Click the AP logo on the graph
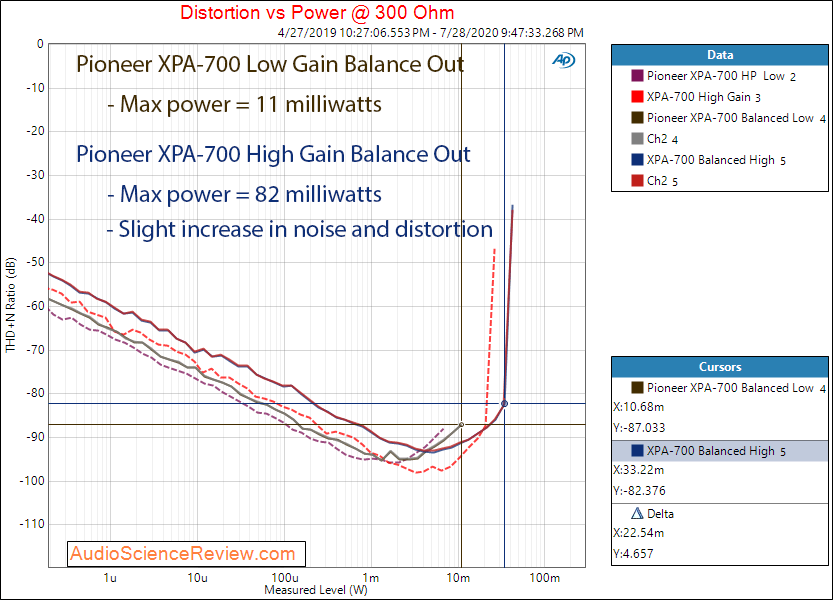This screenshot has height=600, width=833. click(564, 60)
